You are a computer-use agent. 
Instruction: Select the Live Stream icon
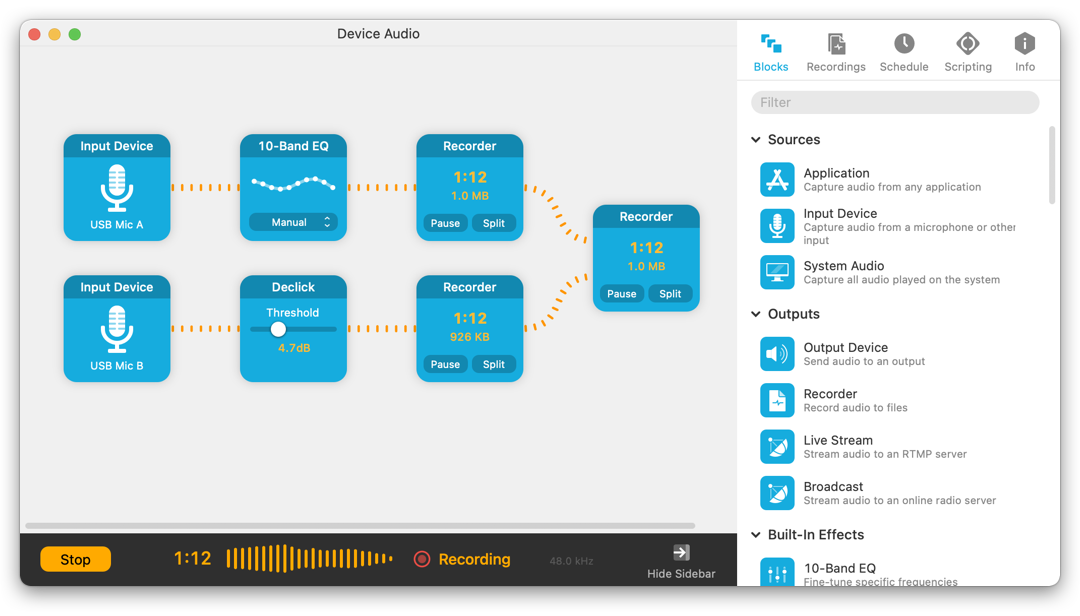click(777, 446)
